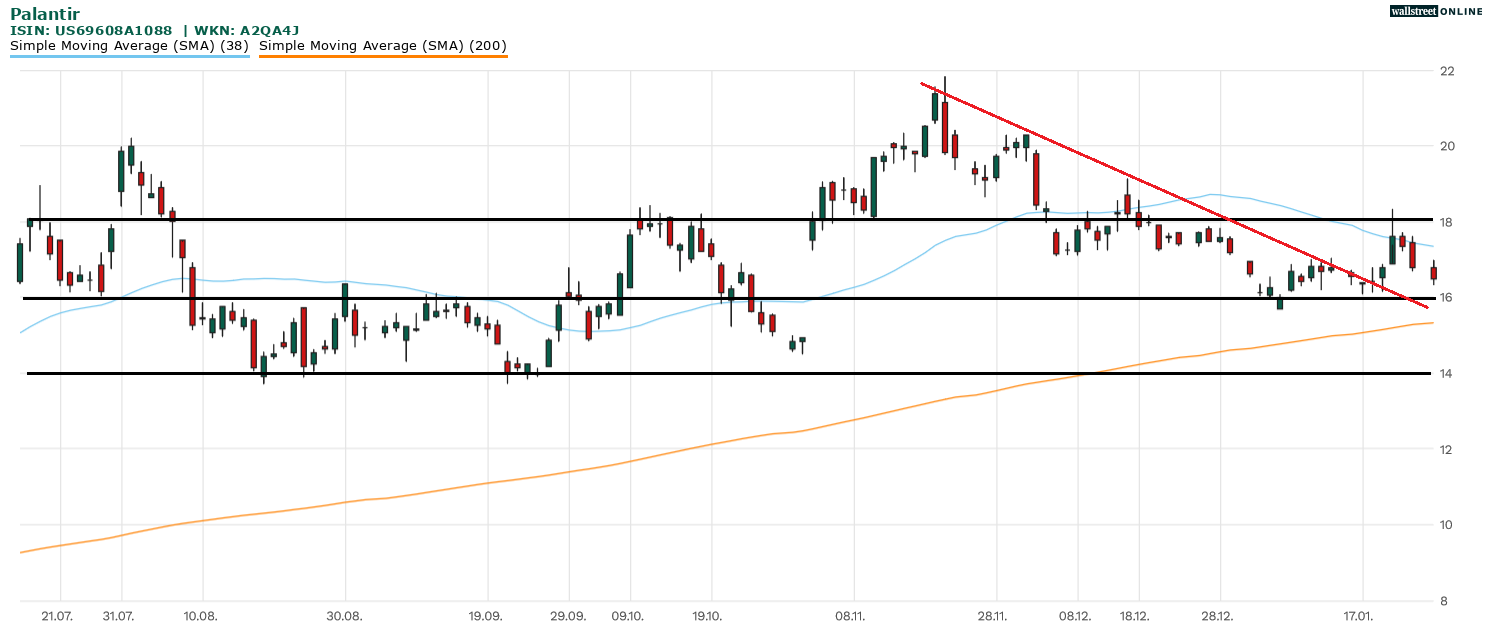Screen dimensions: 1490x622
Task: Click the black horizontal line at 14
Action: [x=700, y=373]
